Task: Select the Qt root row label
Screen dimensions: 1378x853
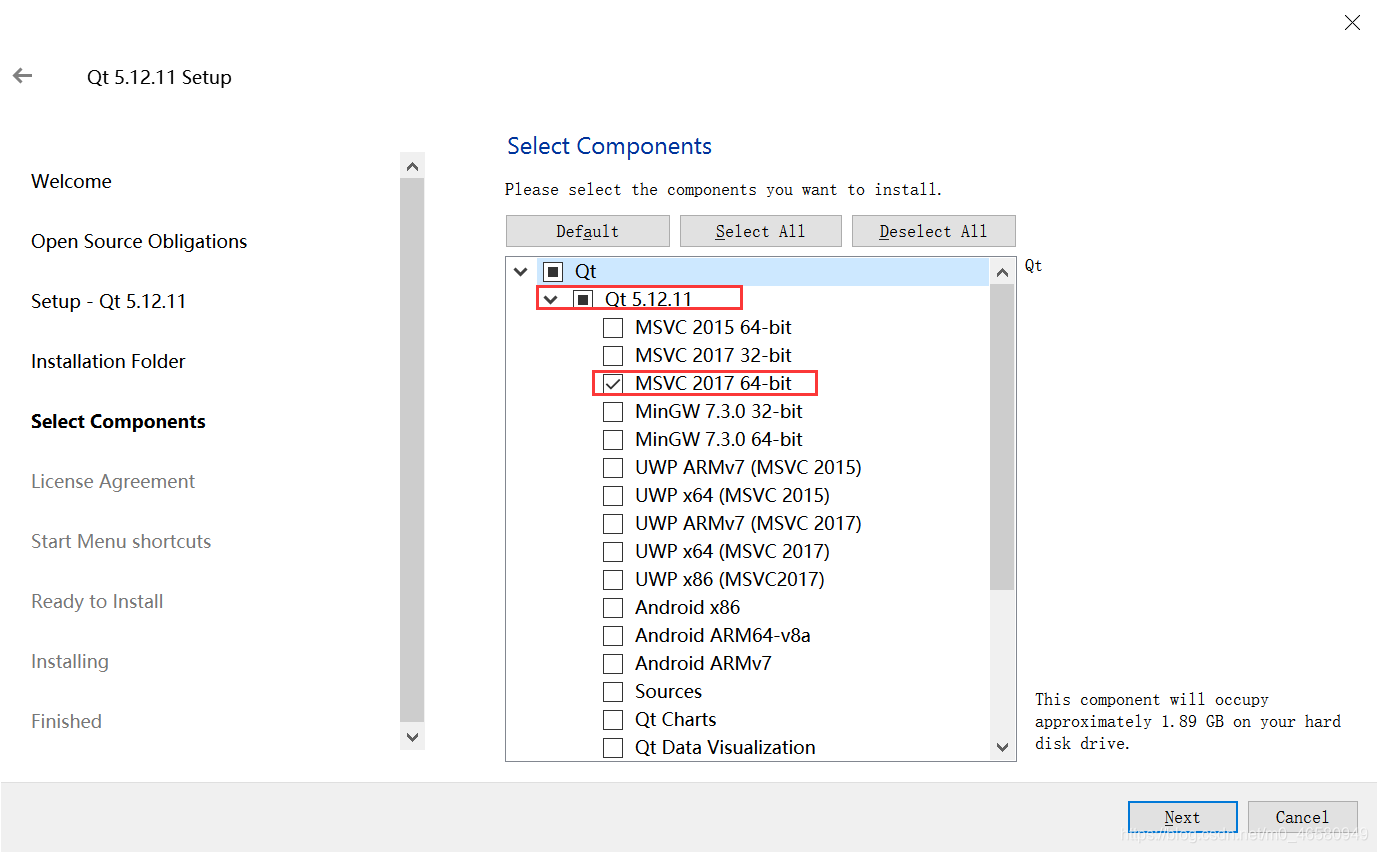Action: [x=585, y=272]
